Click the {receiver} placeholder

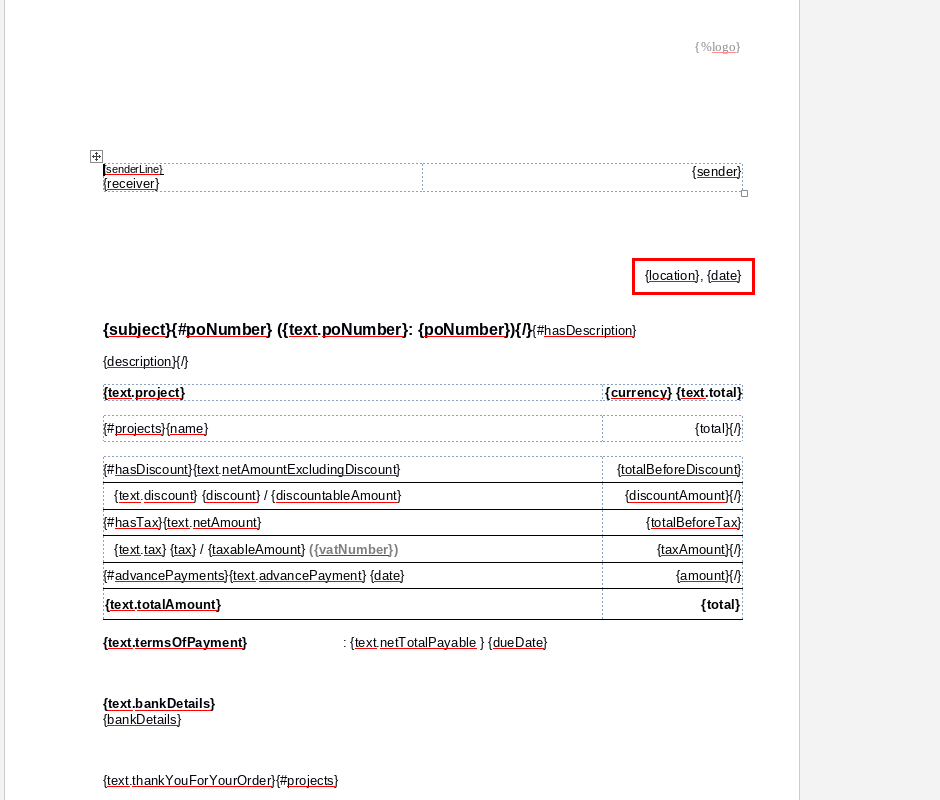pos(131,184)
